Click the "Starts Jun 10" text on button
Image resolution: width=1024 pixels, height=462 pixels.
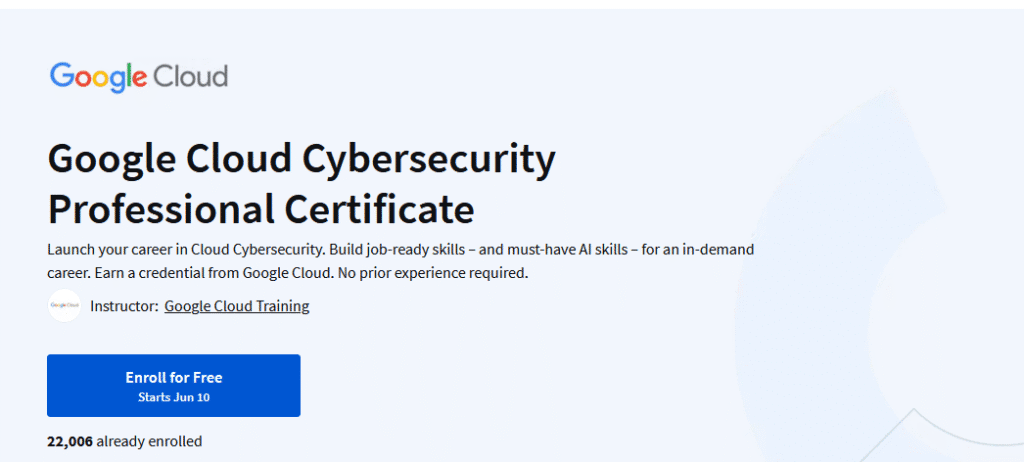tap(173, 397)
